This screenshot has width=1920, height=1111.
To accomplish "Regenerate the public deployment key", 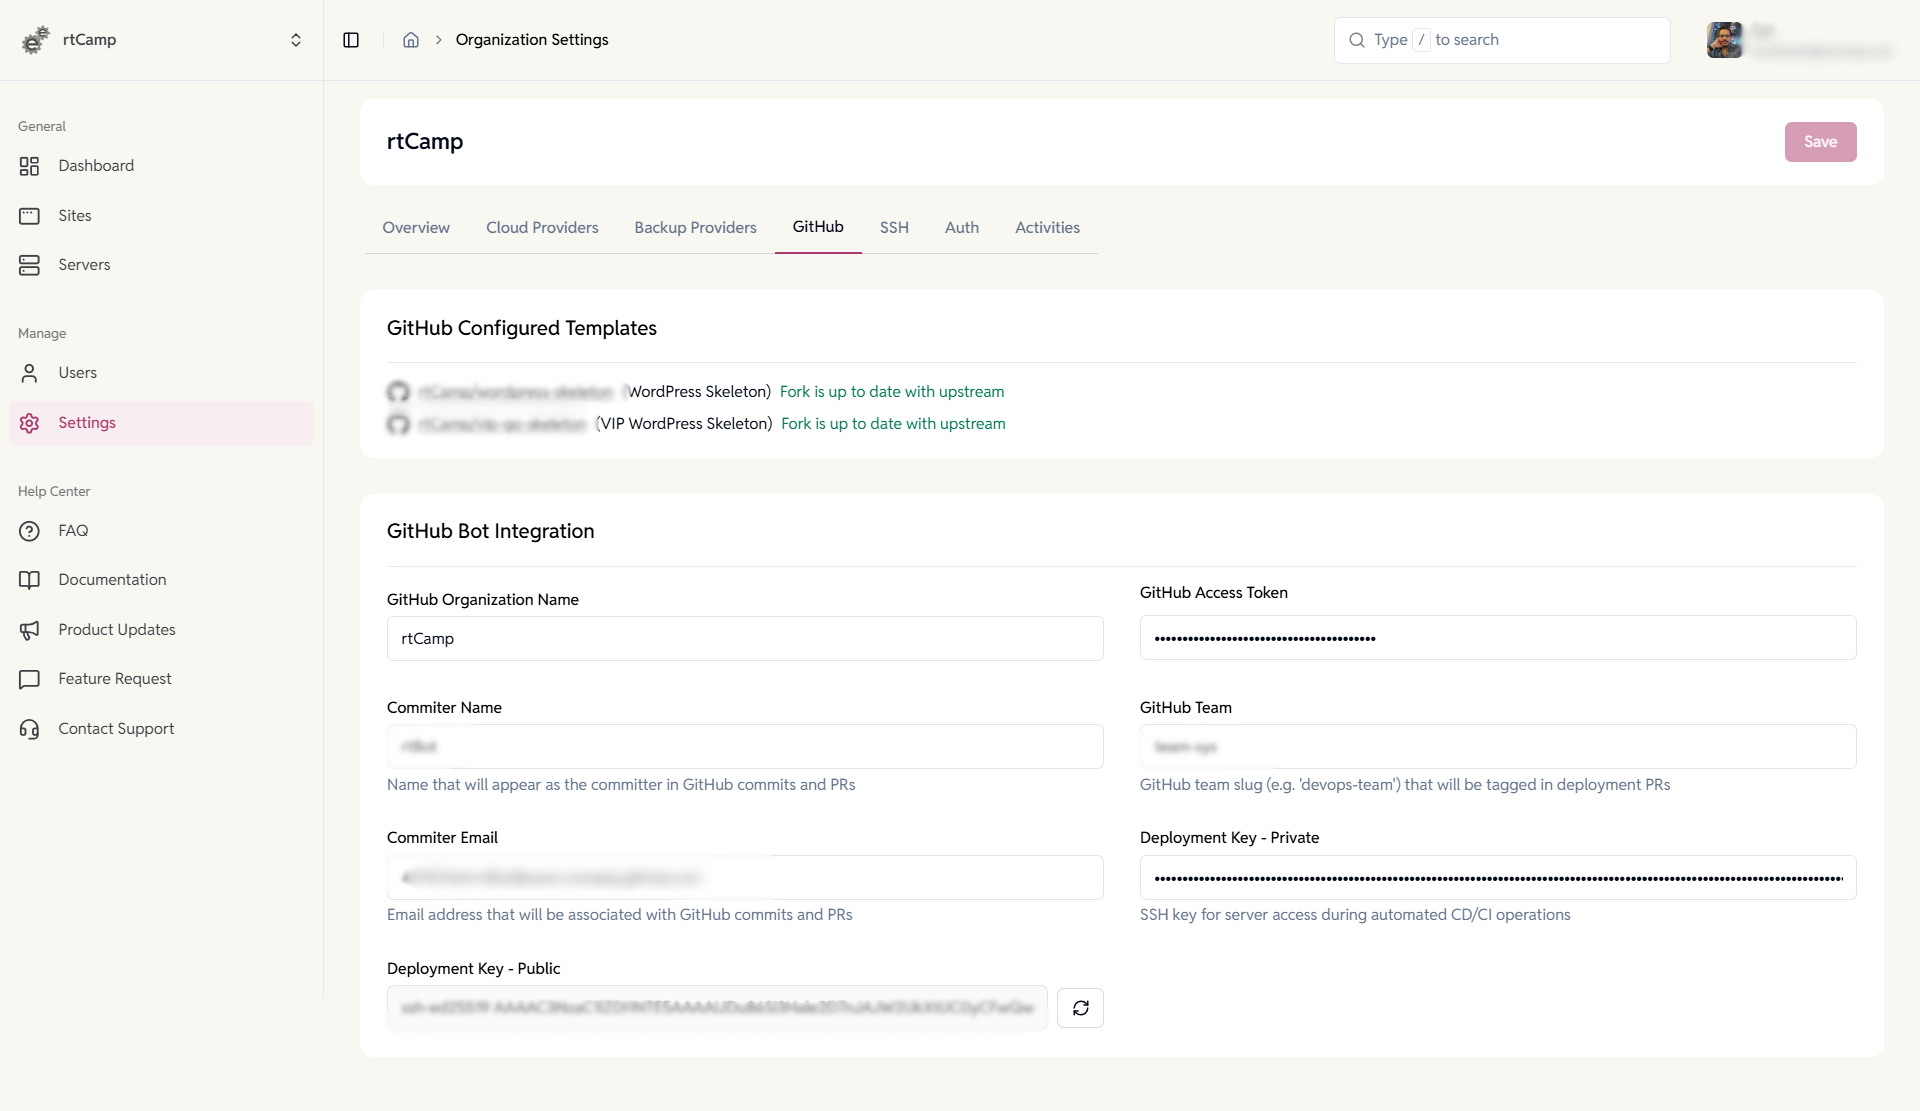I will point(1081,1007).
